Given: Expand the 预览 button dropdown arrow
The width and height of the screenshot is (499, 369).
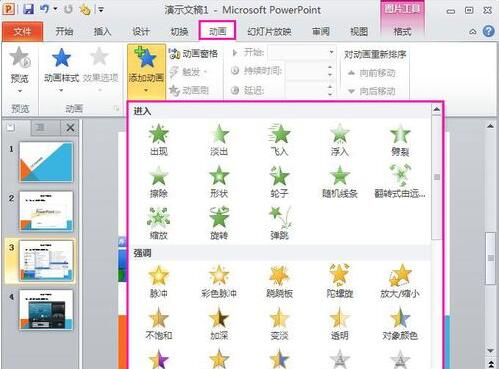Looking at the screenshot, I should pyautogui.click(x=20, y=91).
